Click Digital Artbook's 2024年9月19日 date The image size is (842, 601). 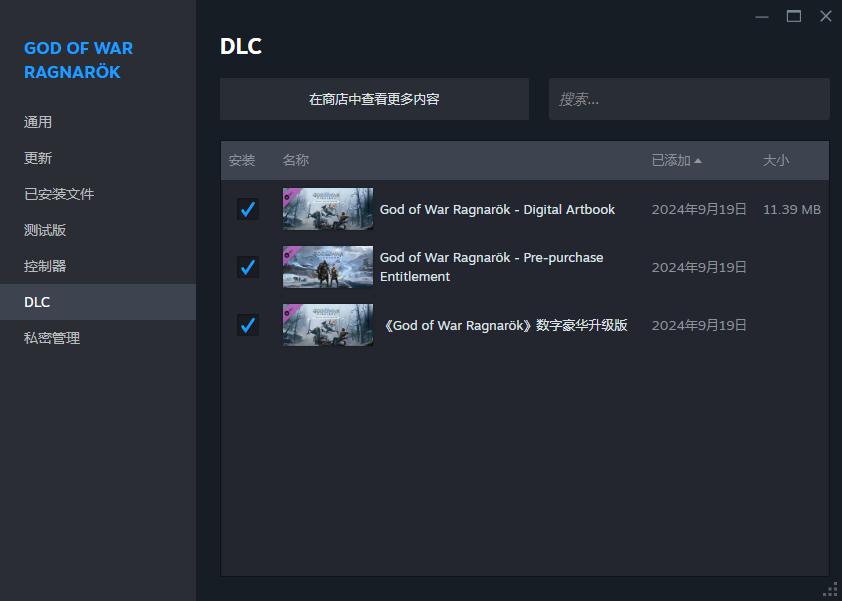[699, 209]
